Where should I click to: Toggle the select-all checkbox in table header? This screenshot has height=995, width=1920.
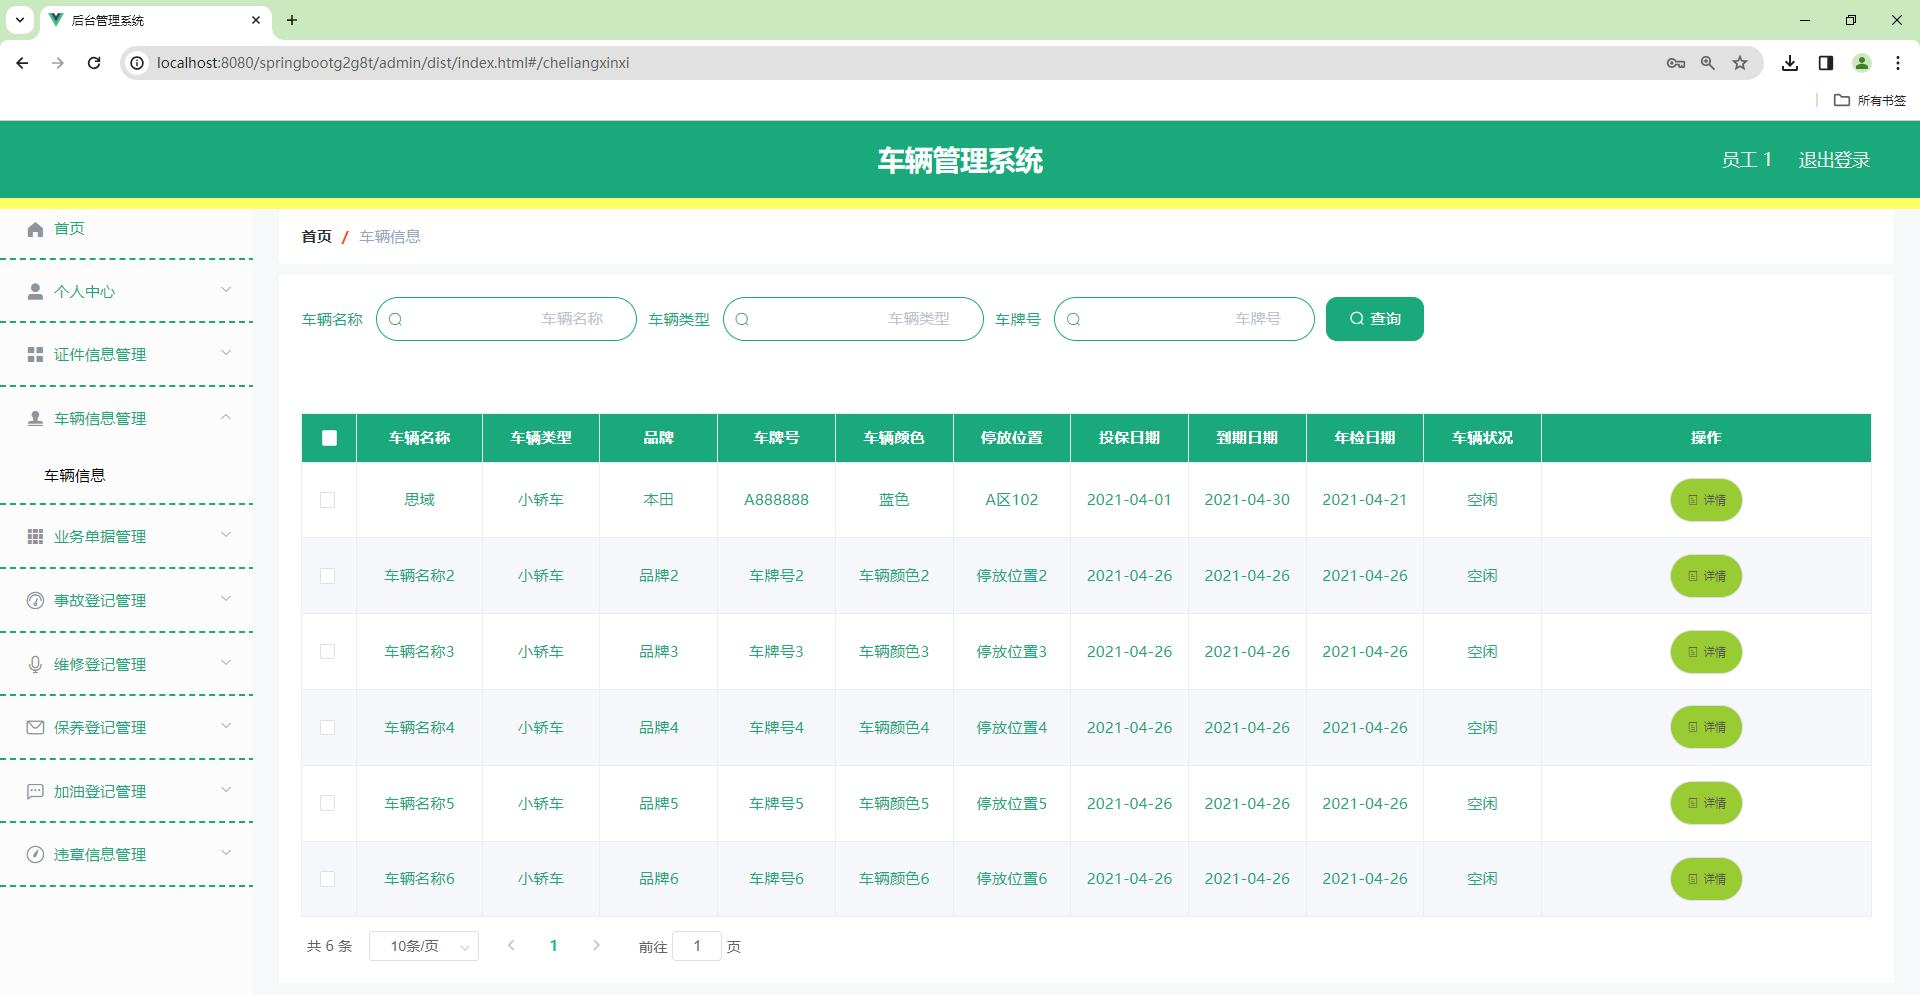tap(329, 438)
